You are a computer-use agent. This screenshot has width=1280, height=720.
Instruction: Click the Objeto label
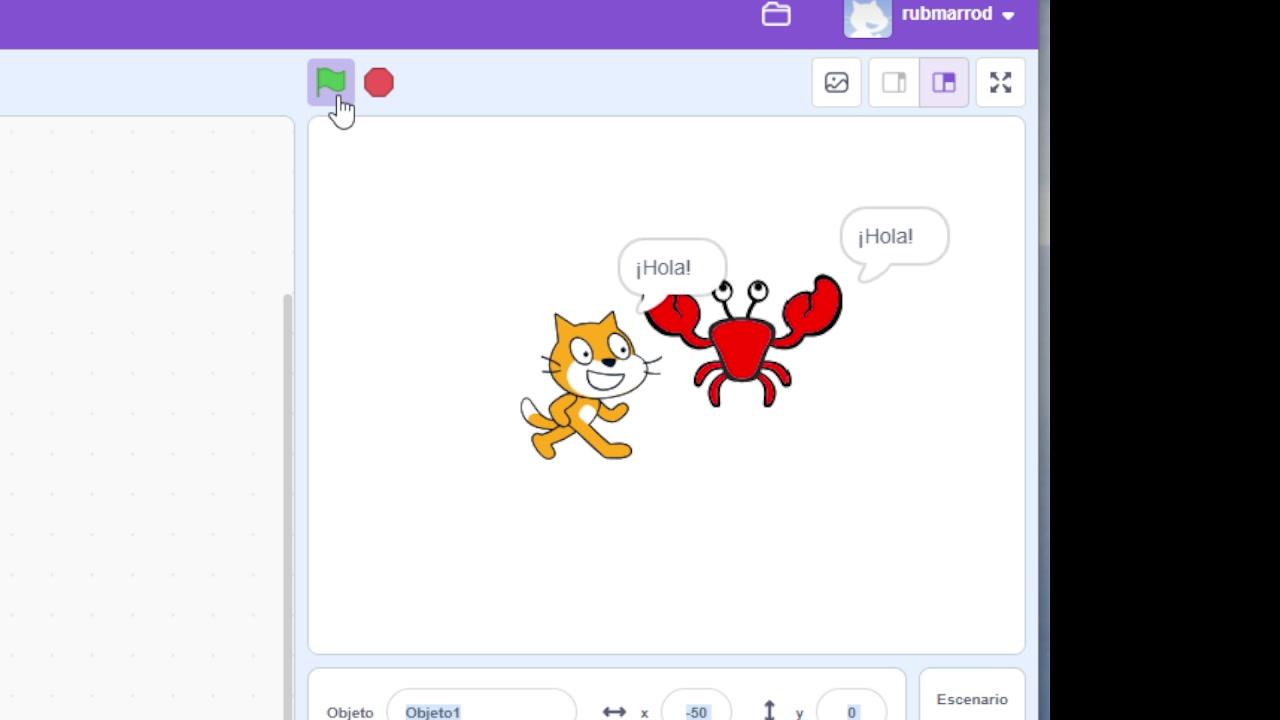click(350, 712)
